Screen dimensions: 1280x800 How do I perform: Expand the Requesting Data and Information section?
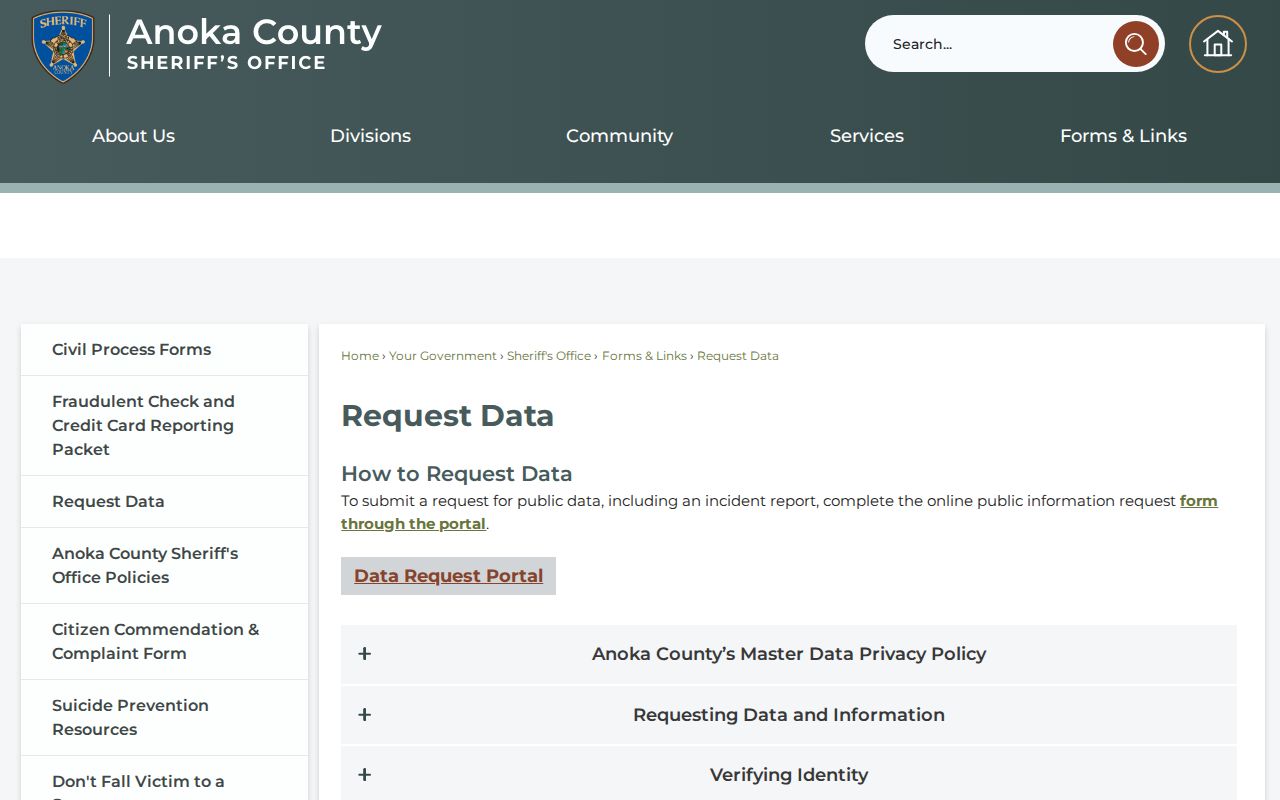(x=788, y=715)
